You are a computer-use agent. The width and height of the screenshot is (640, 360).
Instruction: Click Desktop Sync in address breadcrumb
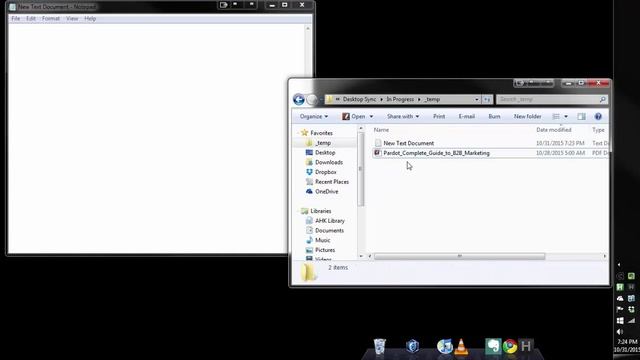tap(359, 99)
